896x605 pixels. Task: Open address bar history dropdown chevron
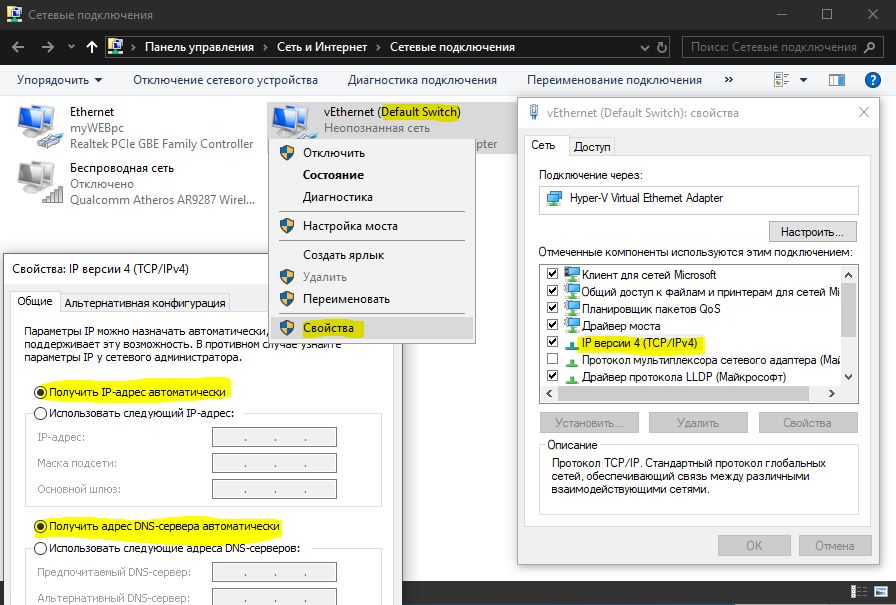tap(645, 47)
